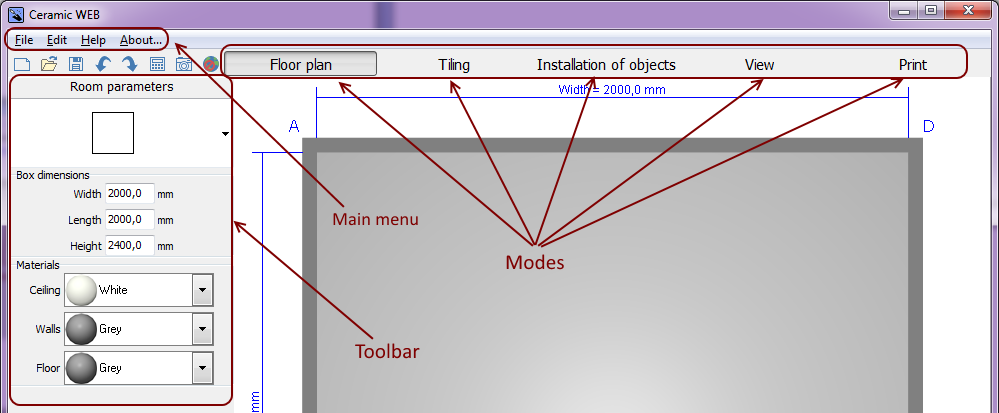Expand the Floor material dropdown
The image size is (999, 413).
(203, 368)
